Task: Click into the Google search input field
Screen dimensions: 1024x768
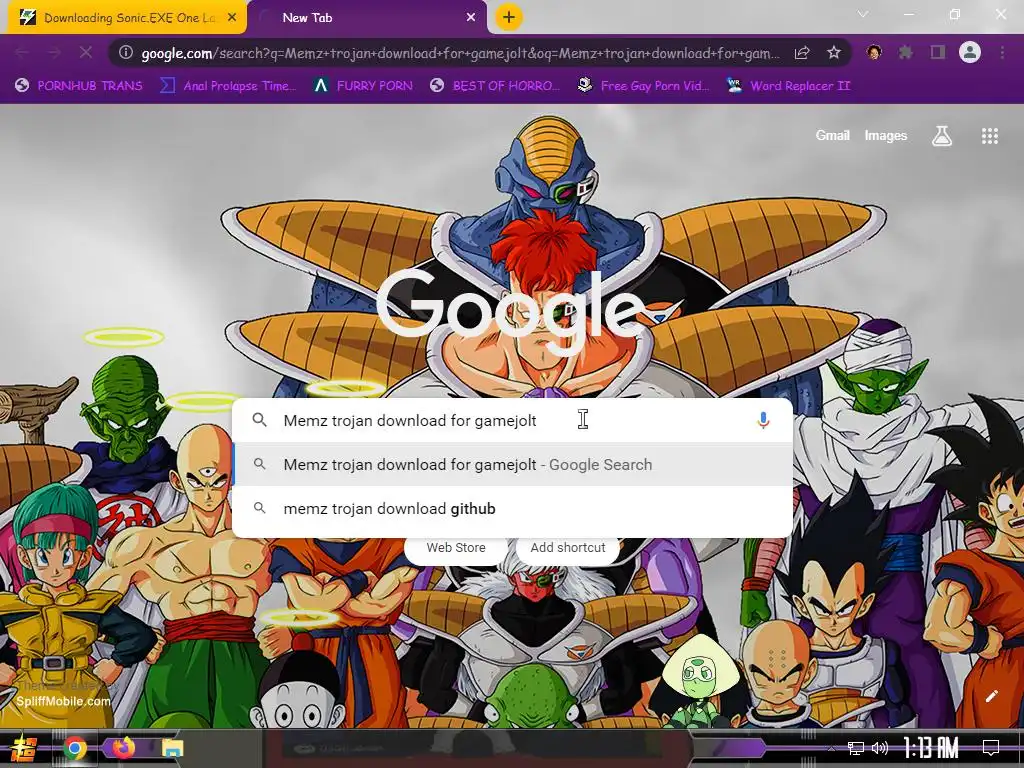Action: [512, 421]
